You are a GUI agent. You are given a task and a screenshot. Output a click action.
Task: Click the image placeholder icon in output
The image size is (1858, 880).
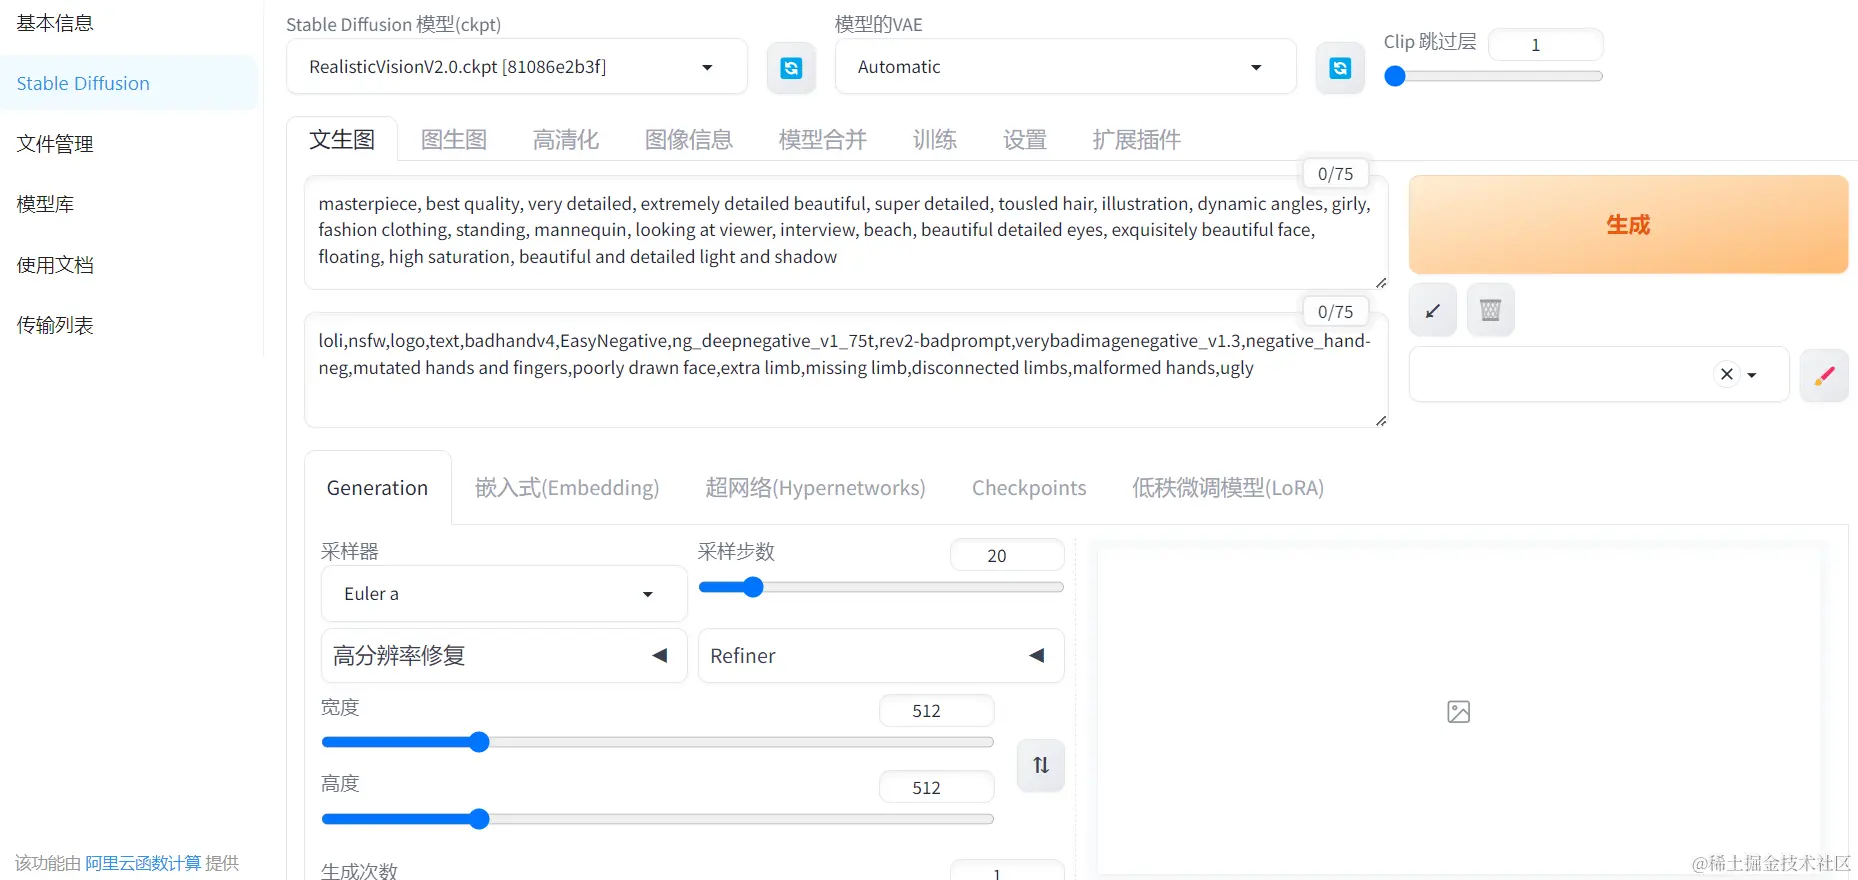click(1459, 712)
